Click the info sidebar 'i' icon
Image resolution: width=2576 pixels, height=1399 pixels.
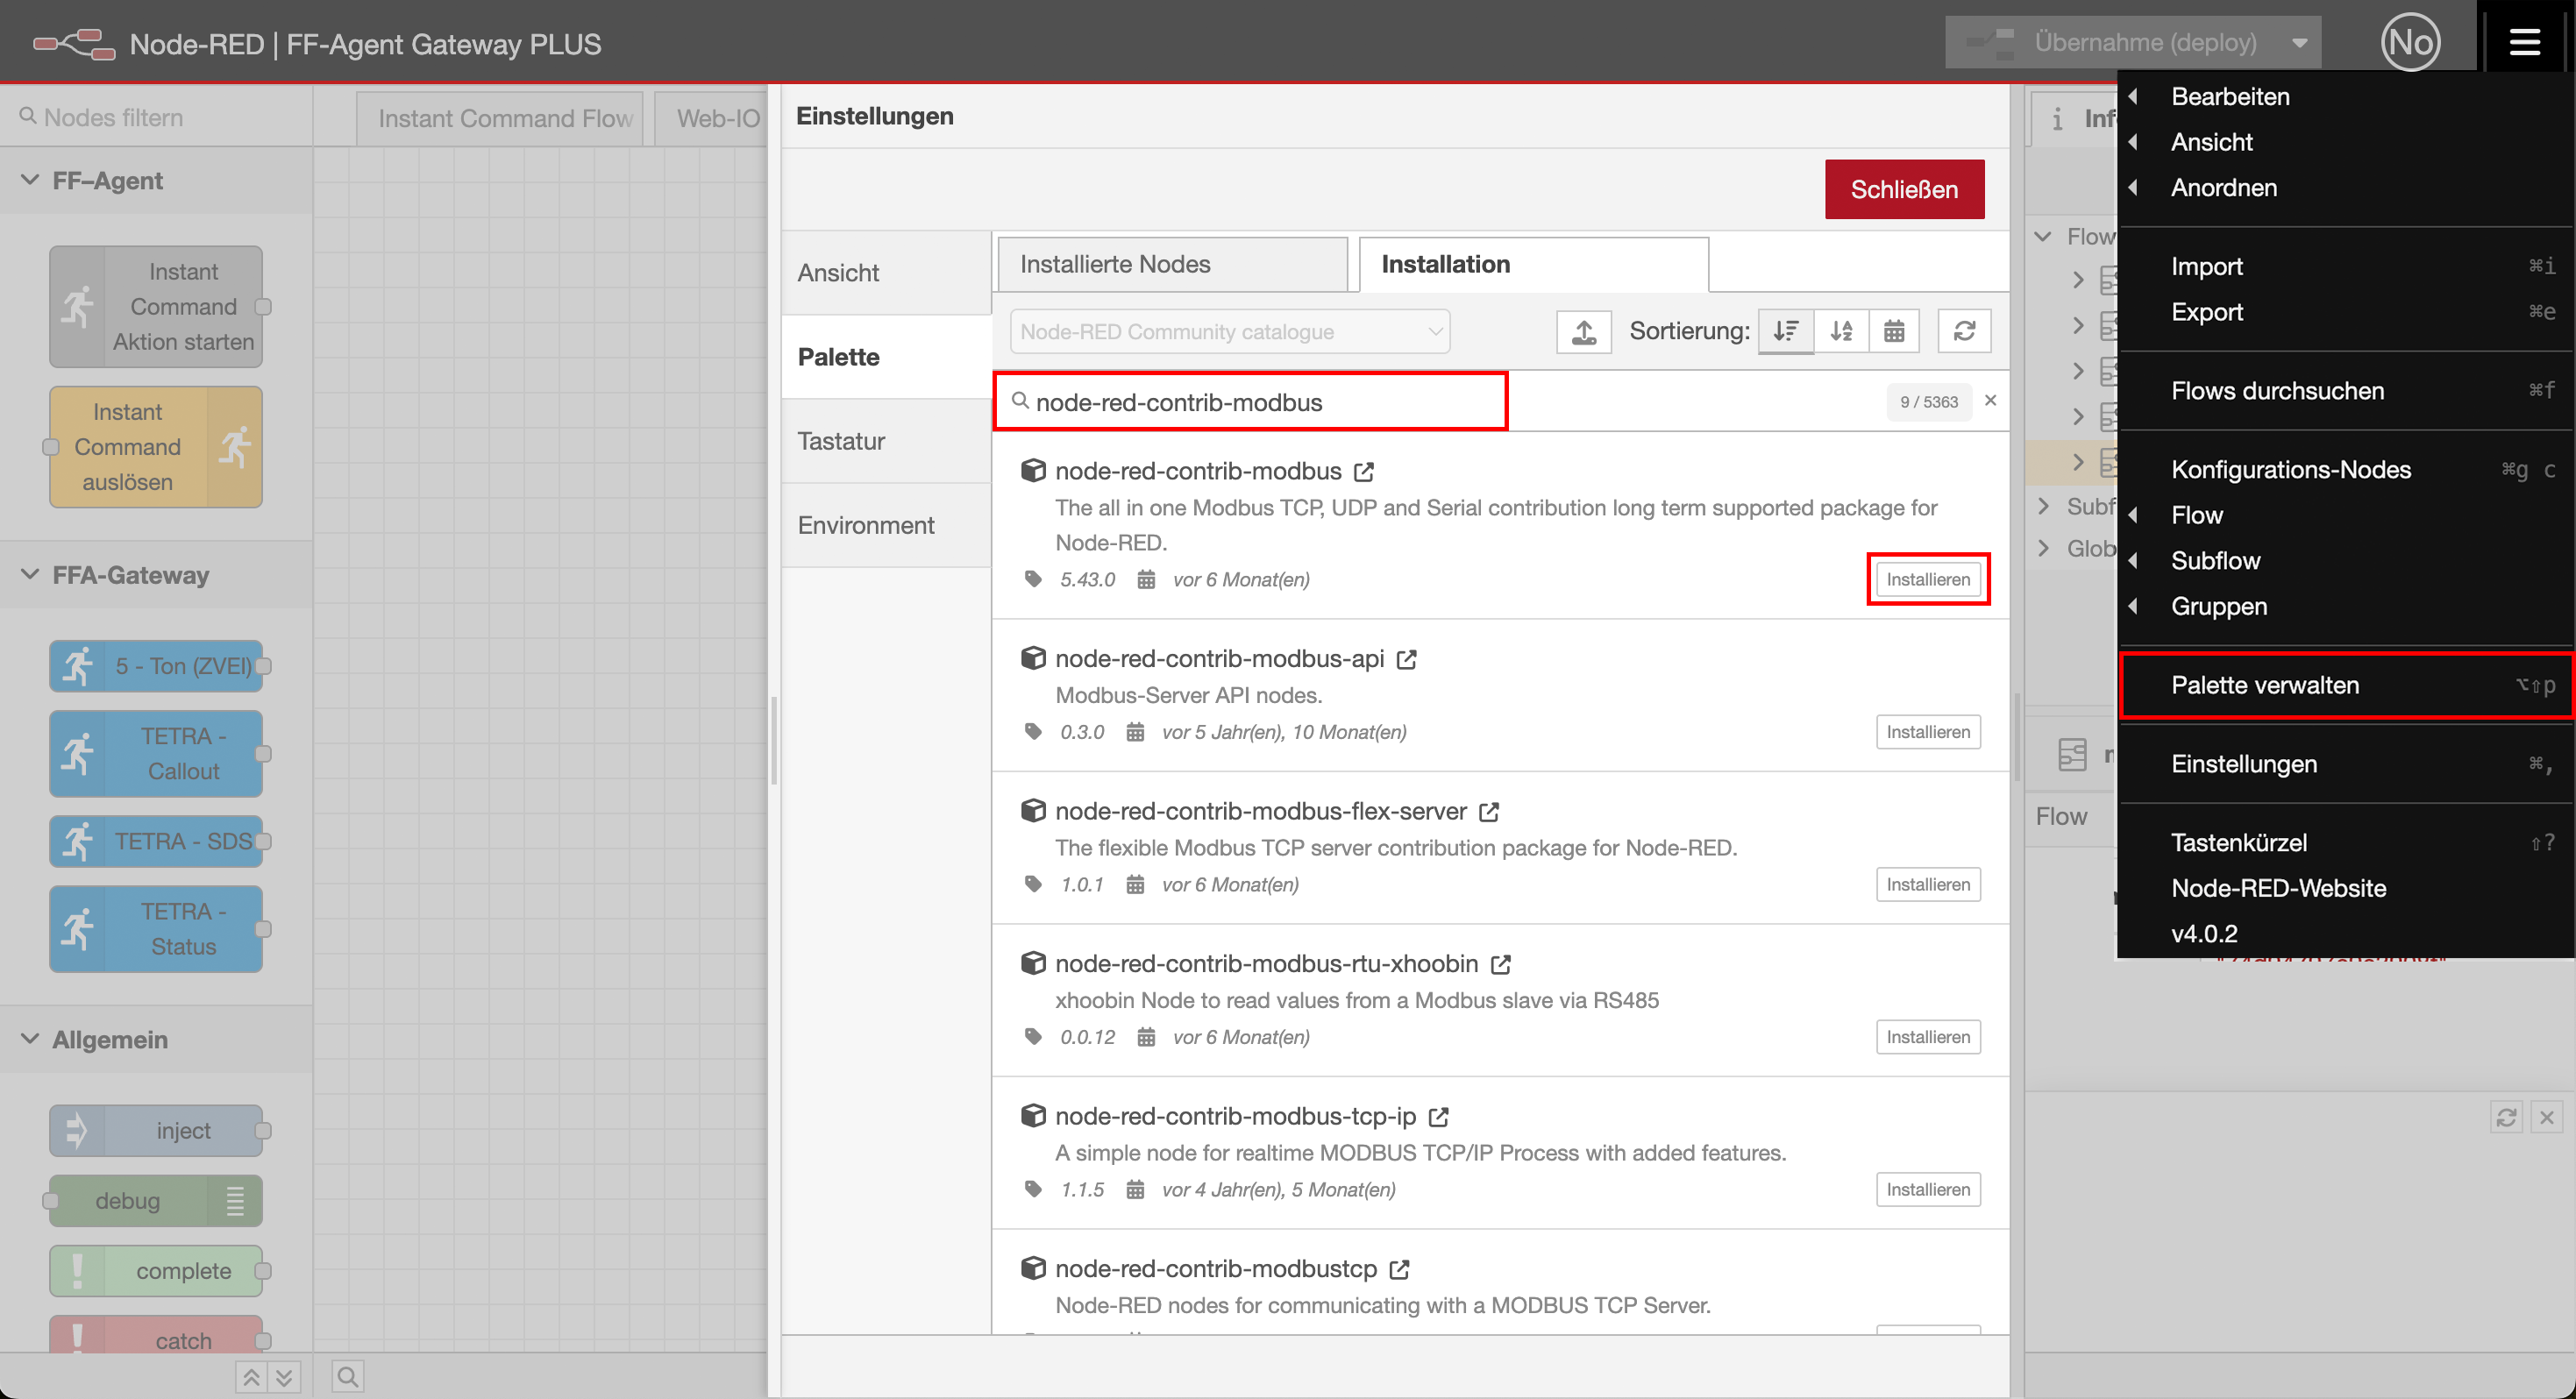click(2057, 119)
